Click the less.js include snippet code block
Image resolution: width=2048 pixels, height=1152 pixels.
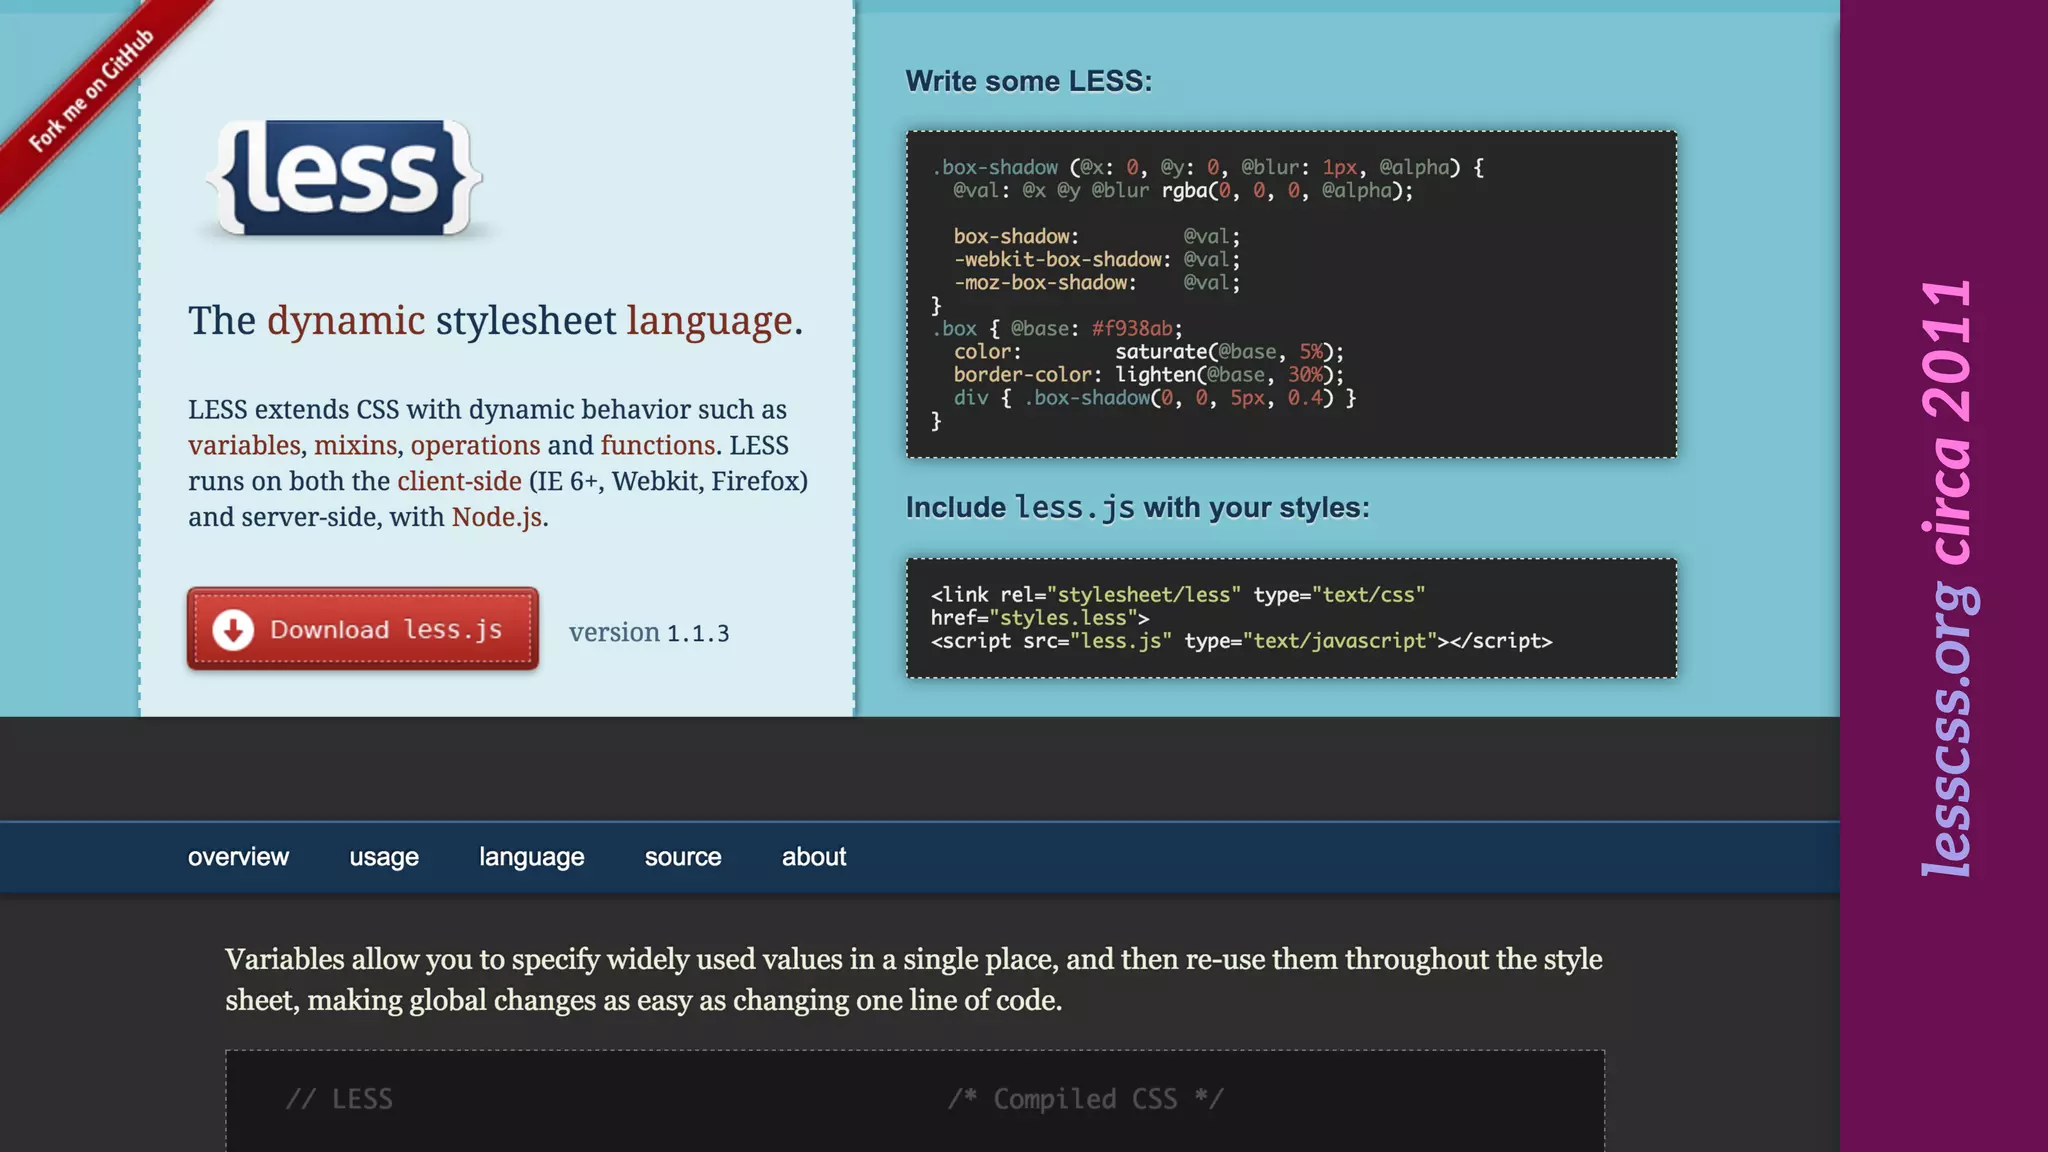pyautogui.click(x=1290, y=618)
